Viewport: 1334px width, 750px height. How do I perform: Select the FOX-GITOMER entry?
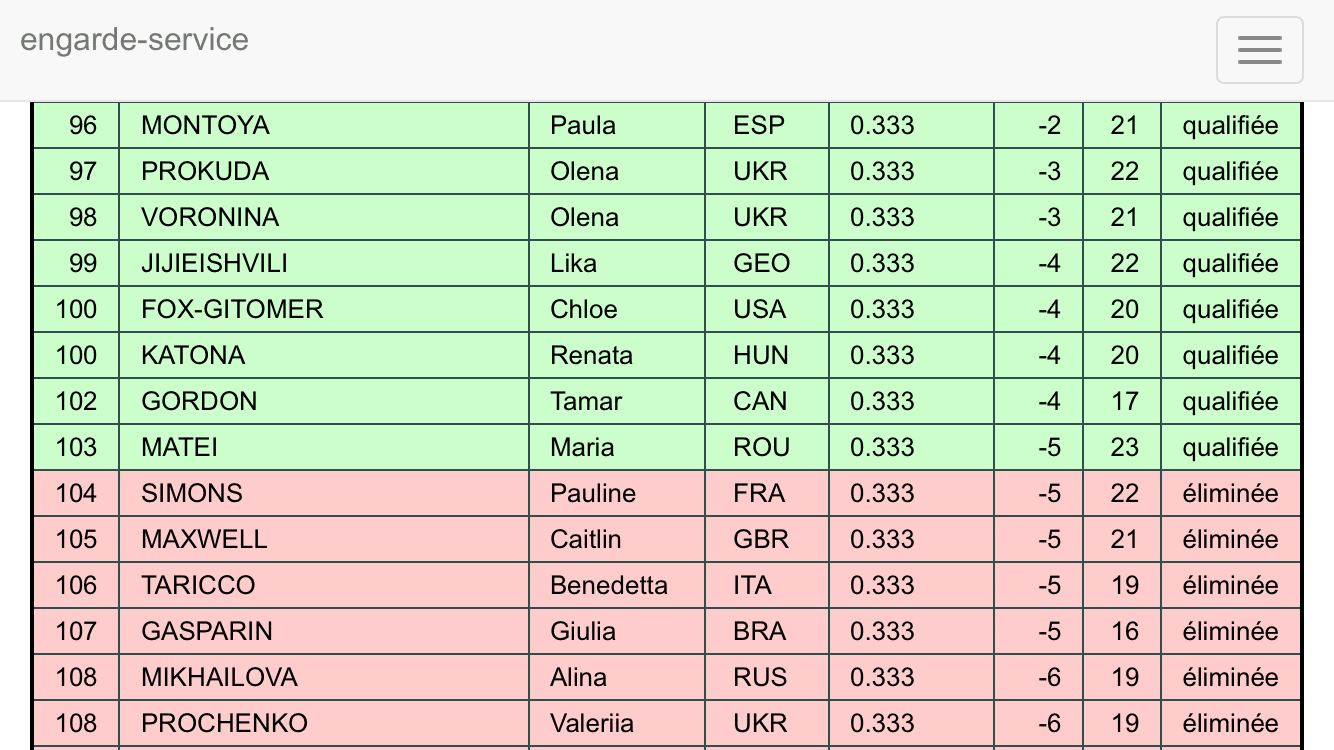[x=324, y=309]
